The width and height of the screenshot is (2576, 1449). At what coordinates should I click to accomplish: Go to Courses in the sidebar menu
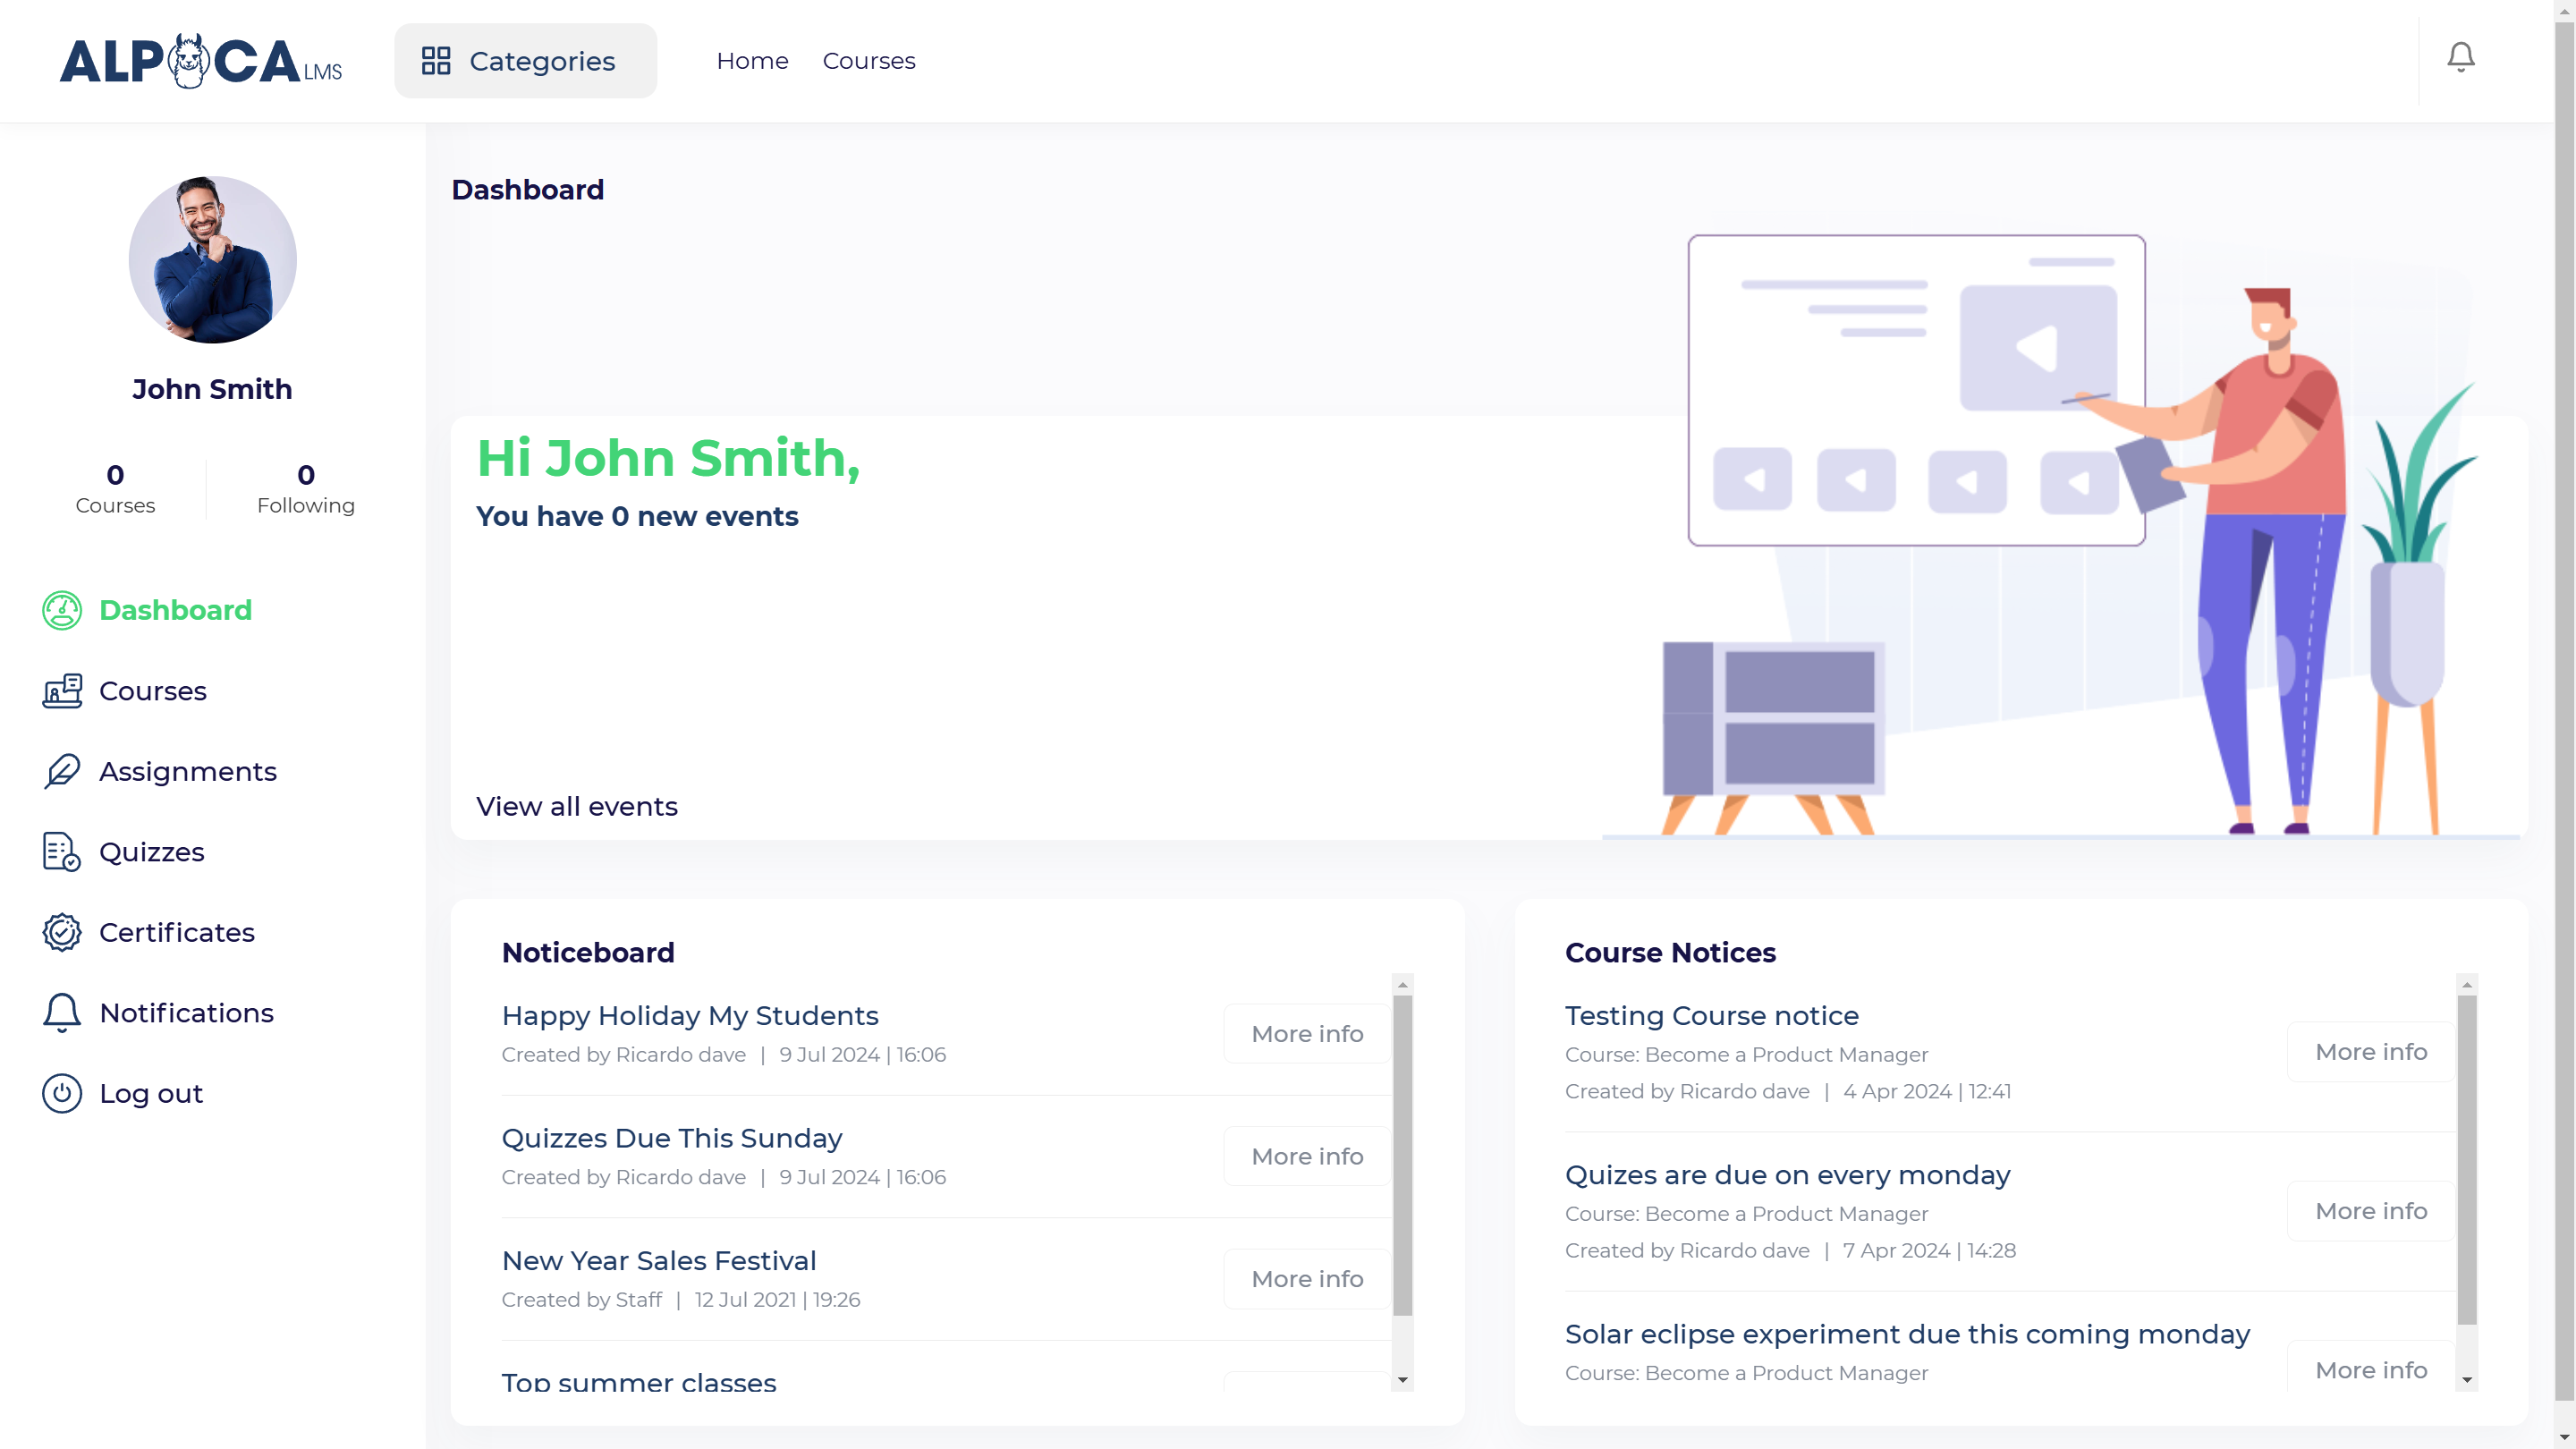153,691
